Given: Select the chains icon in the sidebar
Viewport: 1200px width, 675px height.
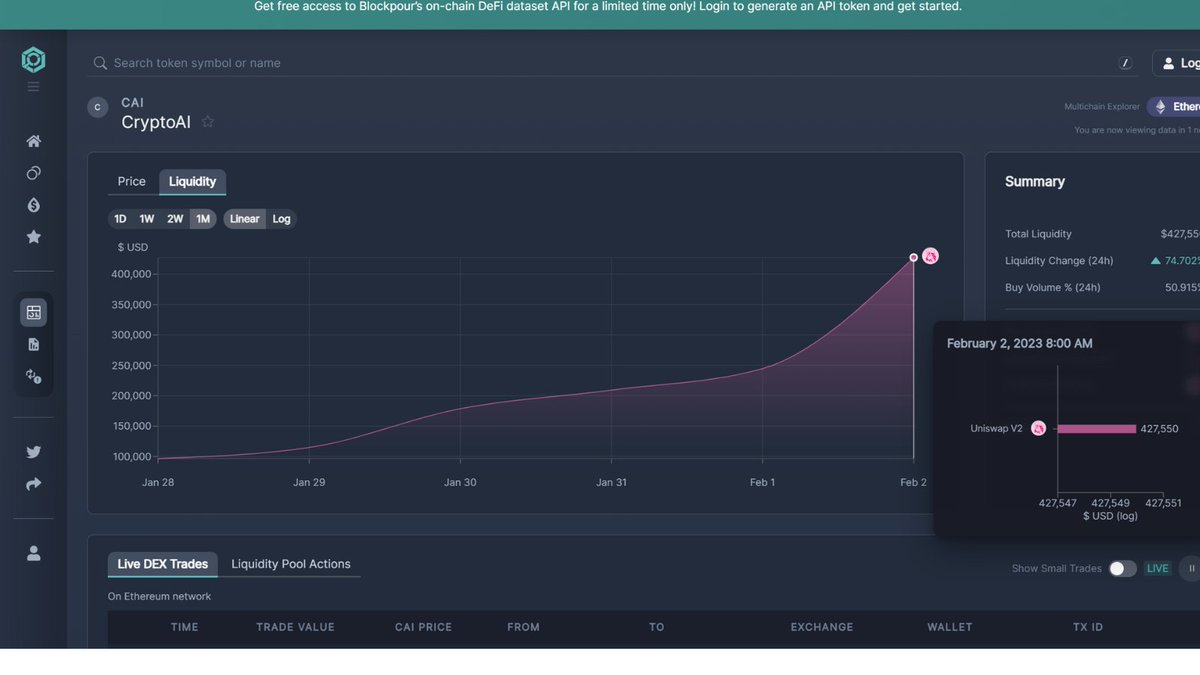Looking at the screenshot, I should tap(33, 172).
